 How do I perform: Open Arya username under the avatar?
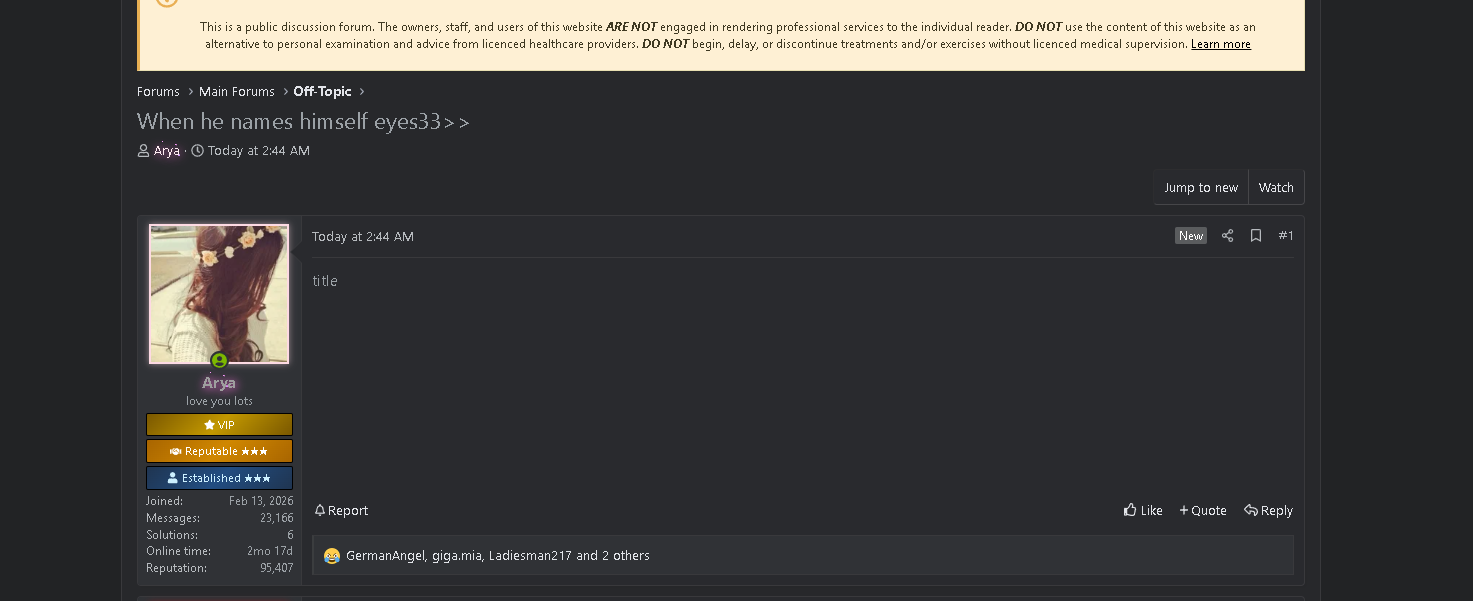[x=219, y=383]
